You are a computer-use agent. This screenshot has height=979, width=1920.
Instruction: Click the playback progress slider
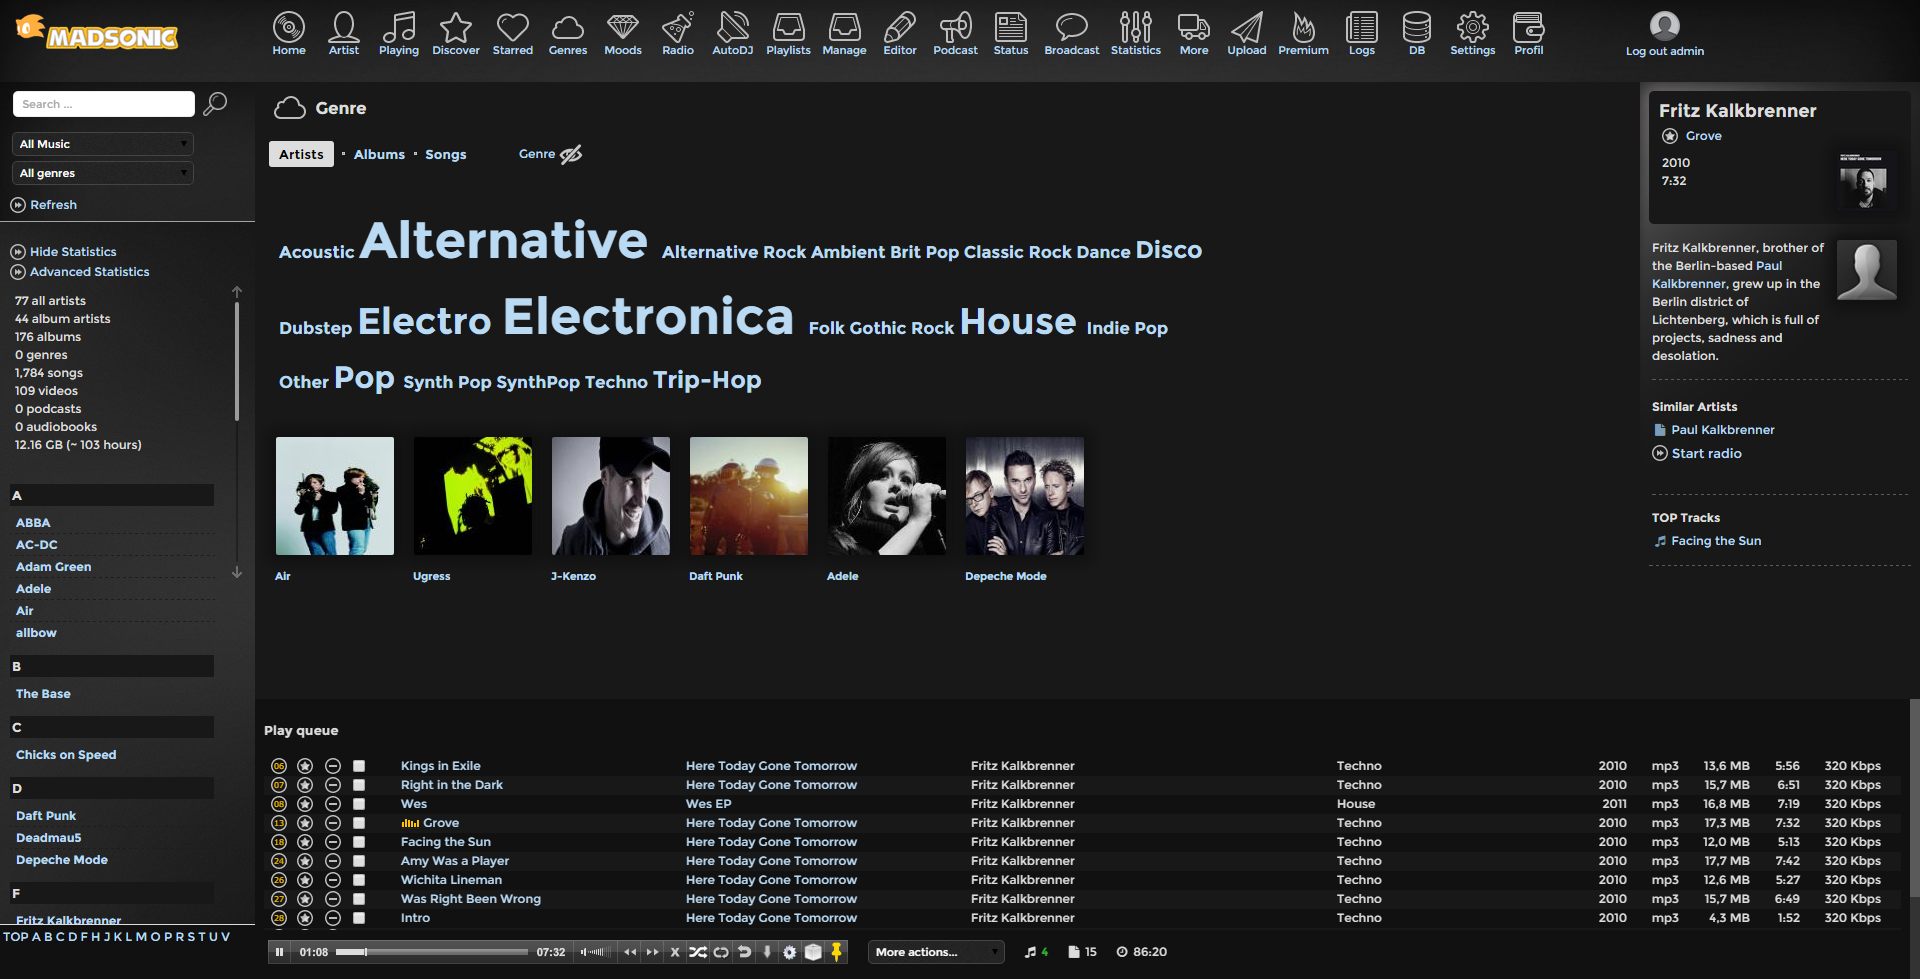tap(431, 952)
